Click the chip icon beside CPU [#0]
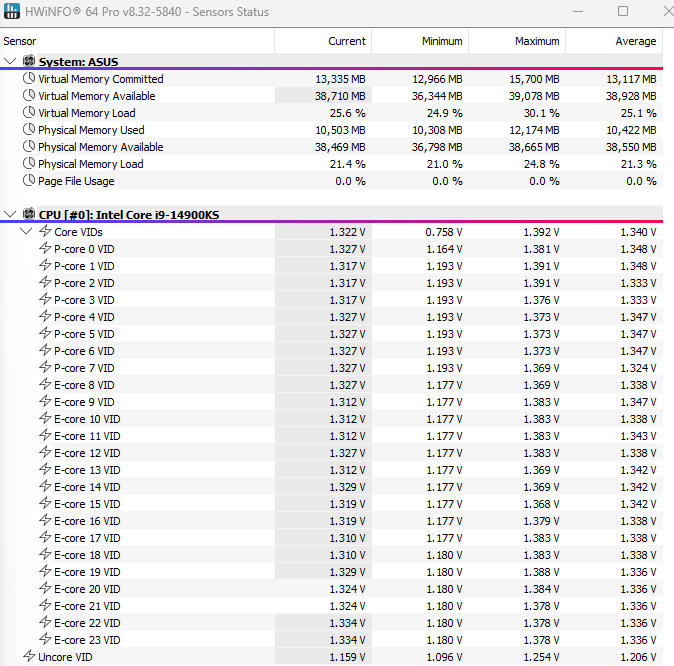674x666 pixels. 29,214
